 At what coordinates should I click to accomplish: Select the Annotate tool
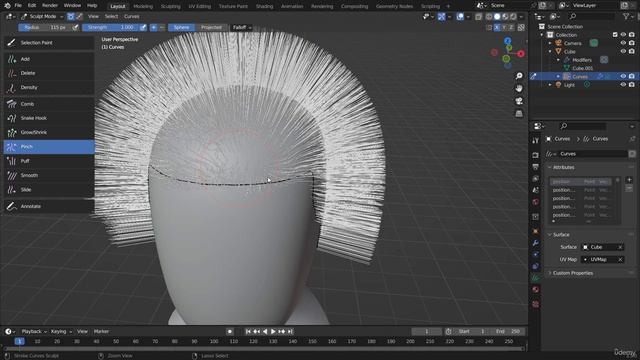point(49,206)
